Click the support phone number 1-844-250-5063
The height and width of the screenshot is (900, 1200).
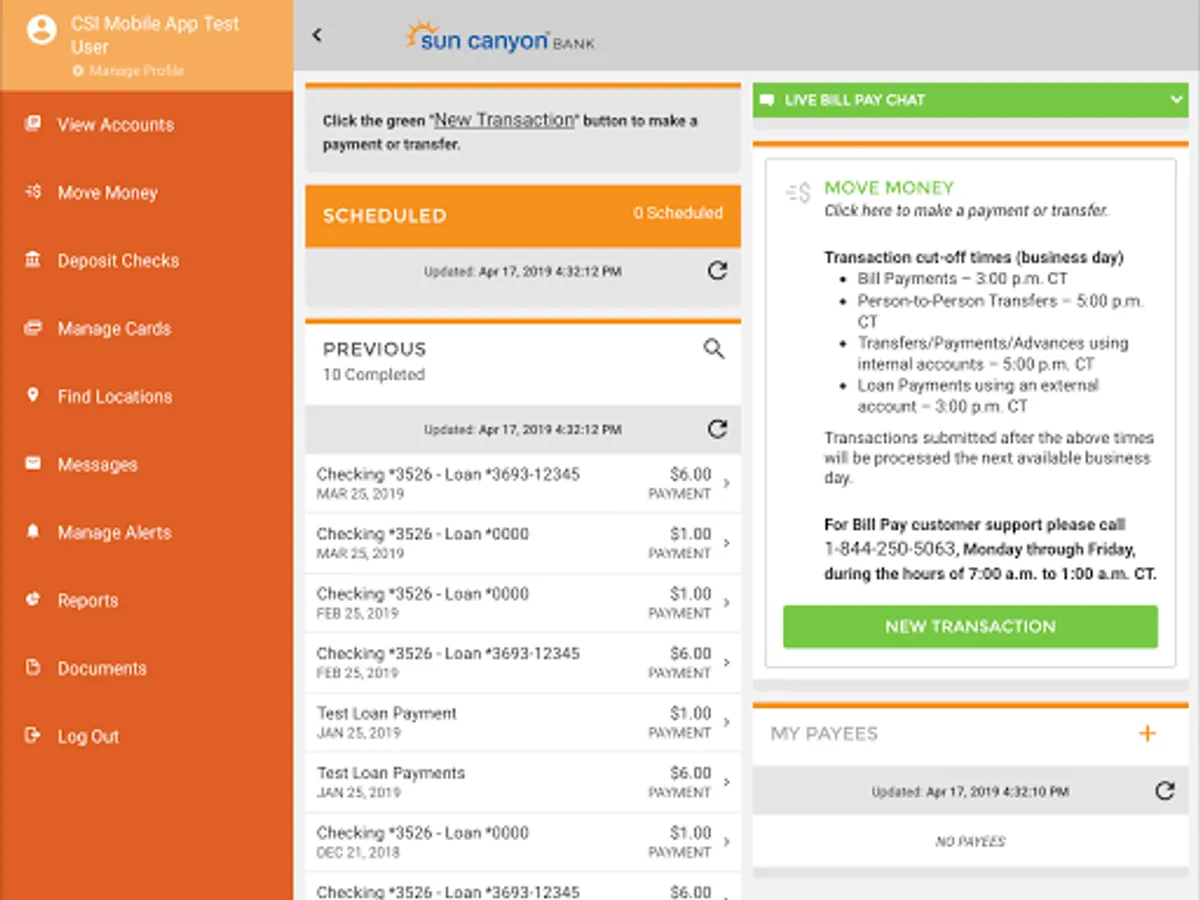point(890,550)
